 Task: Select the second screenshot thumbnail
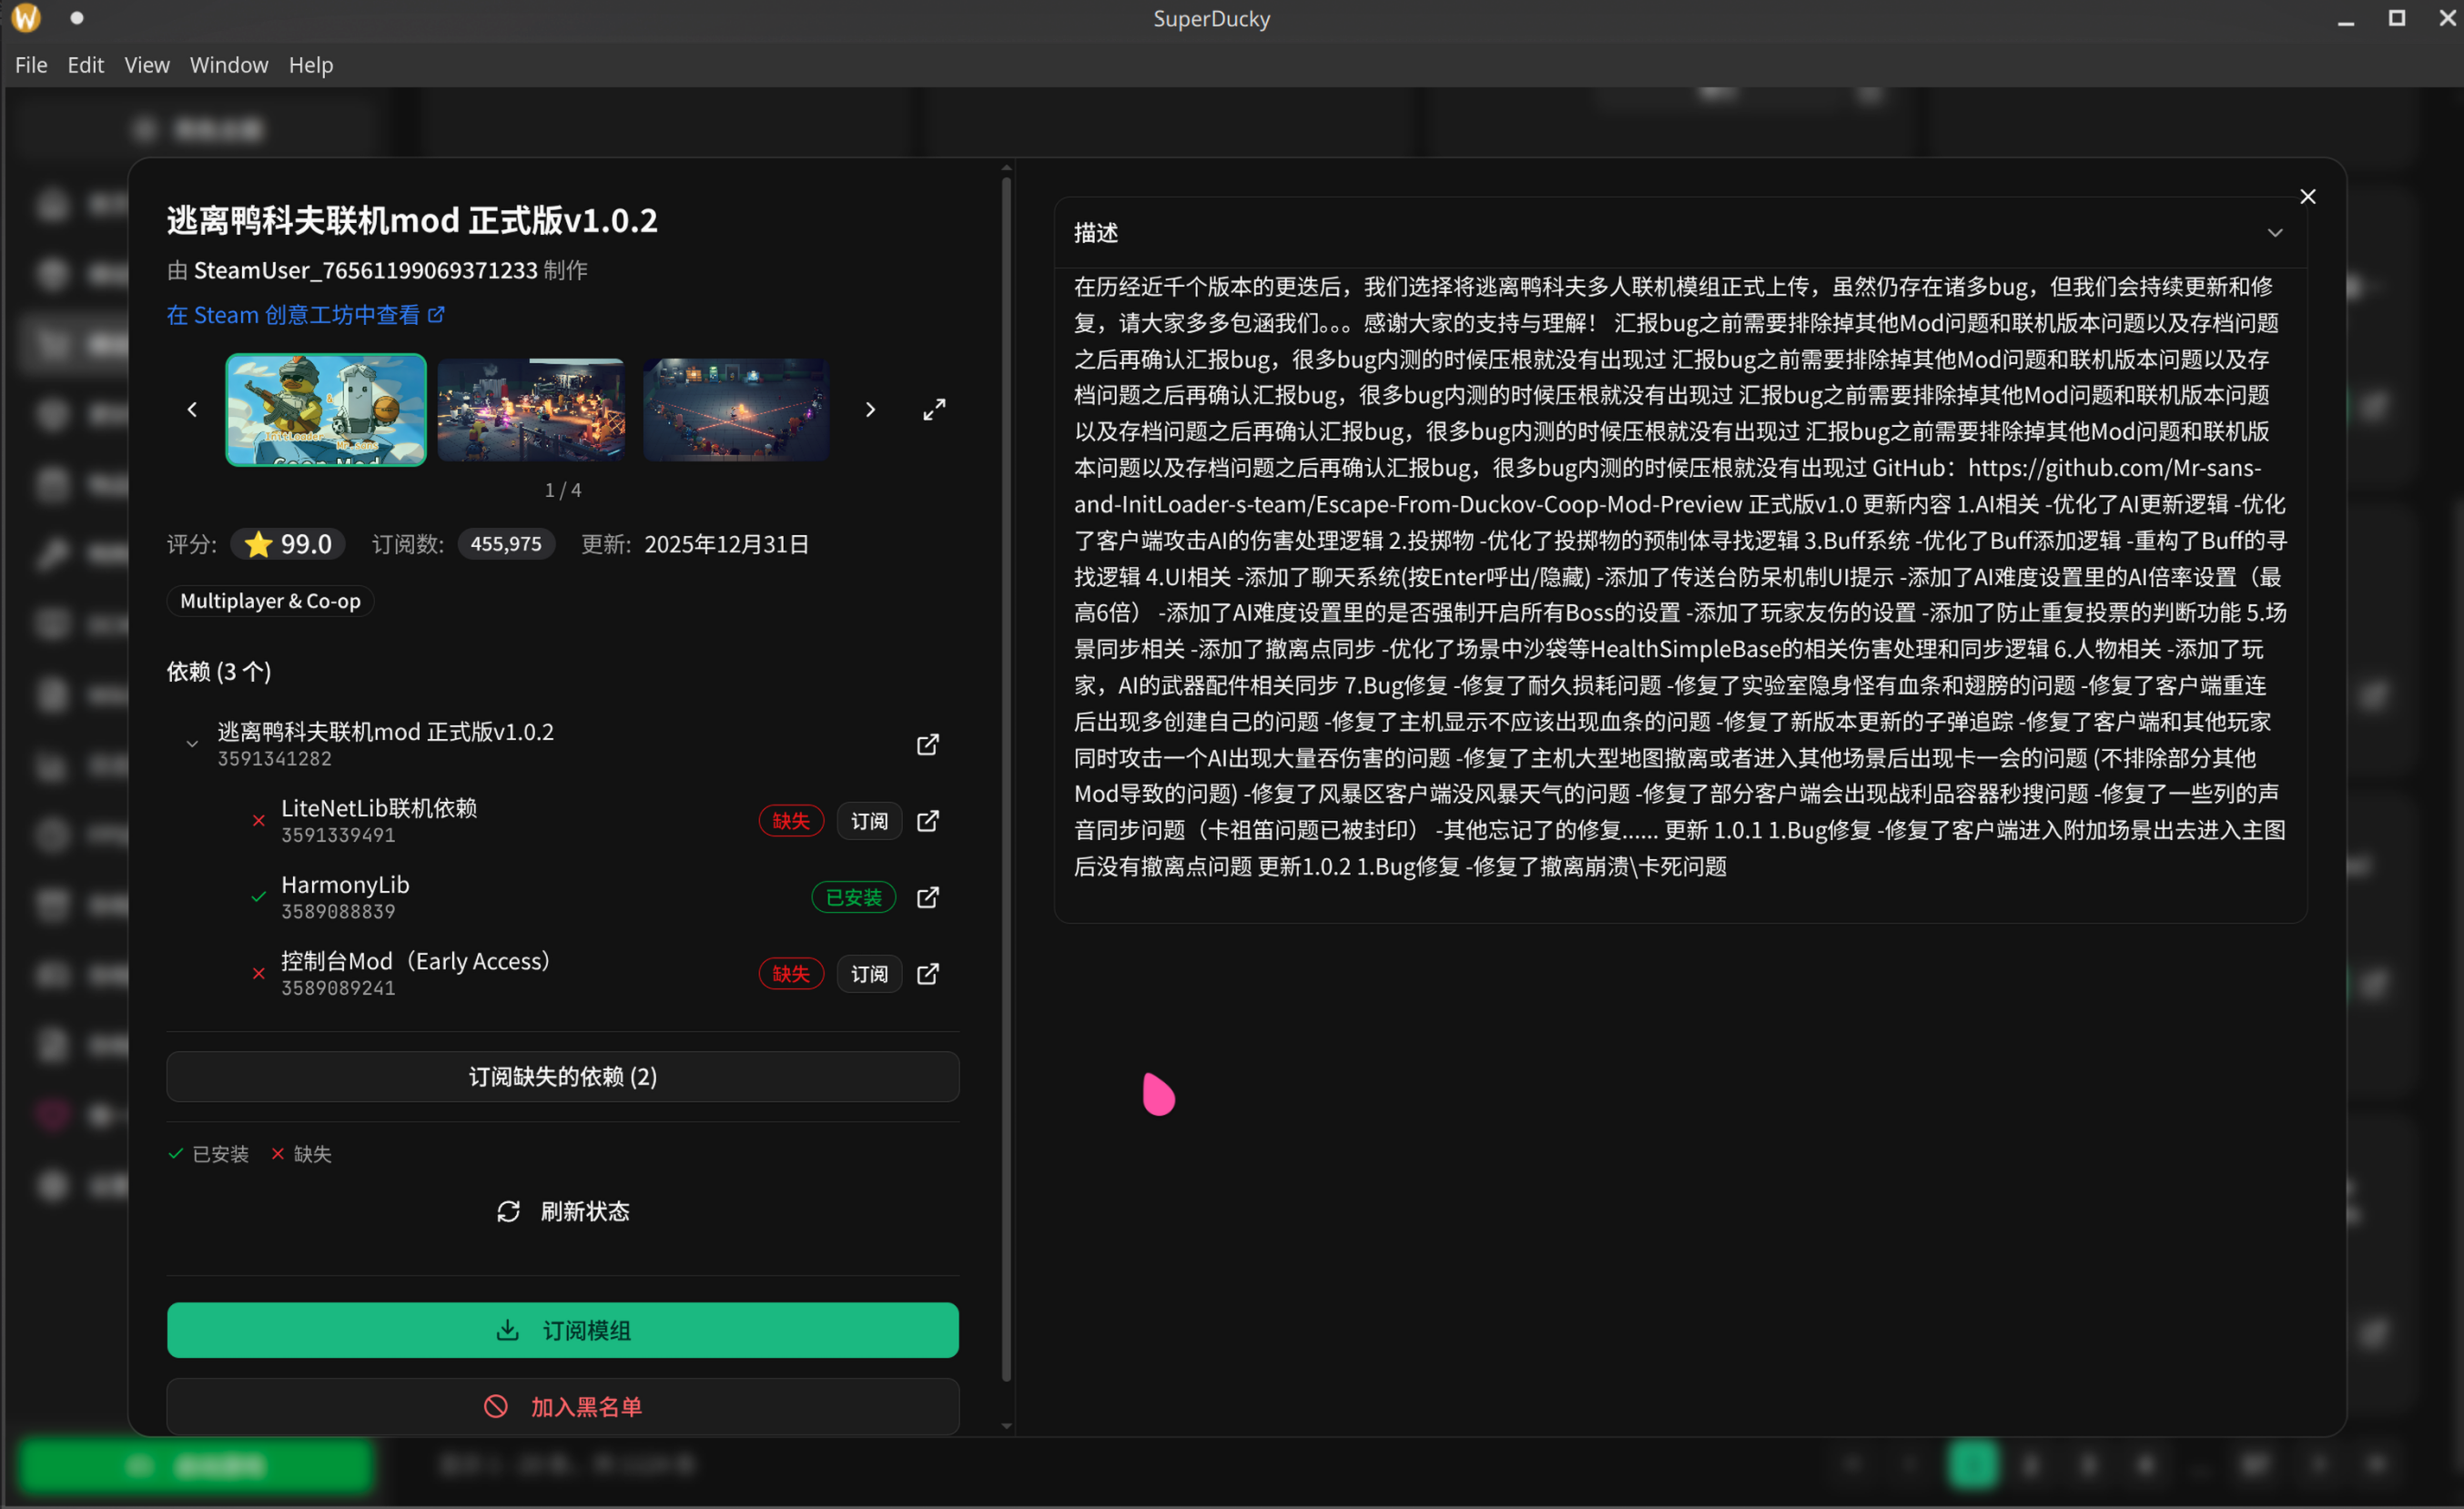pyautogui.click(x=531, y=408)
